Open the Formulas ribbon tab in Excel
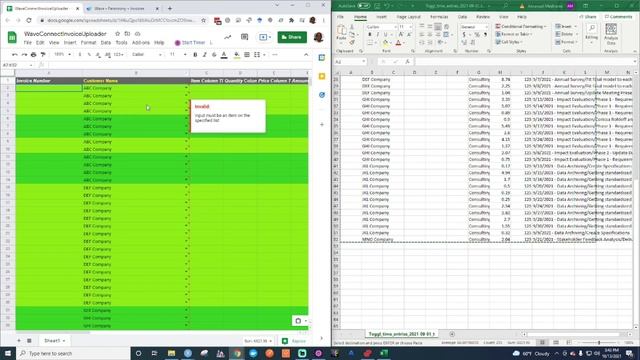 pyautogui.click(x=439, y=17)
